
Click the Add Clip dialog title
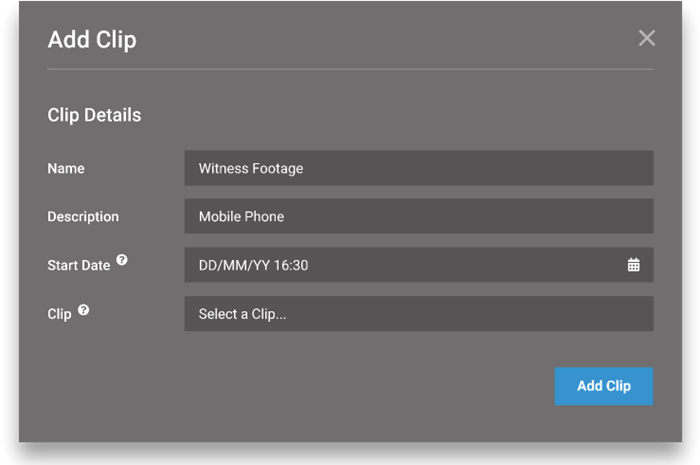[92, 39]
